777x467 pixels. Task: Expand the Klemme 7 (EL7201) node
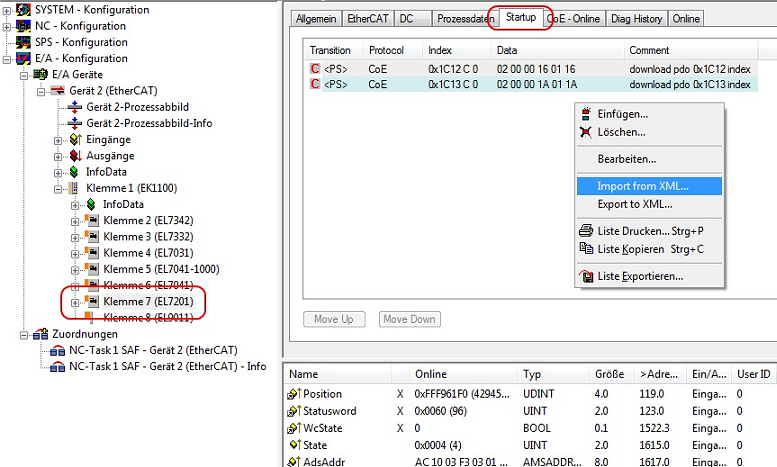click(75, 302)
